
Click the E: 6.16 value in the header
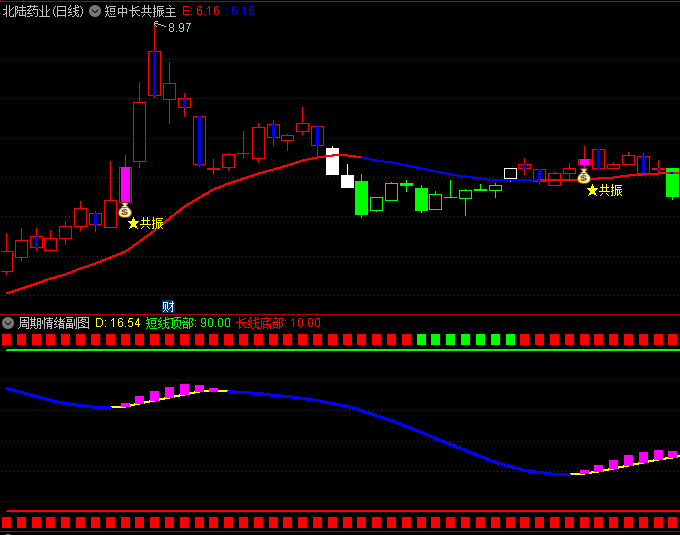(201, 11)
